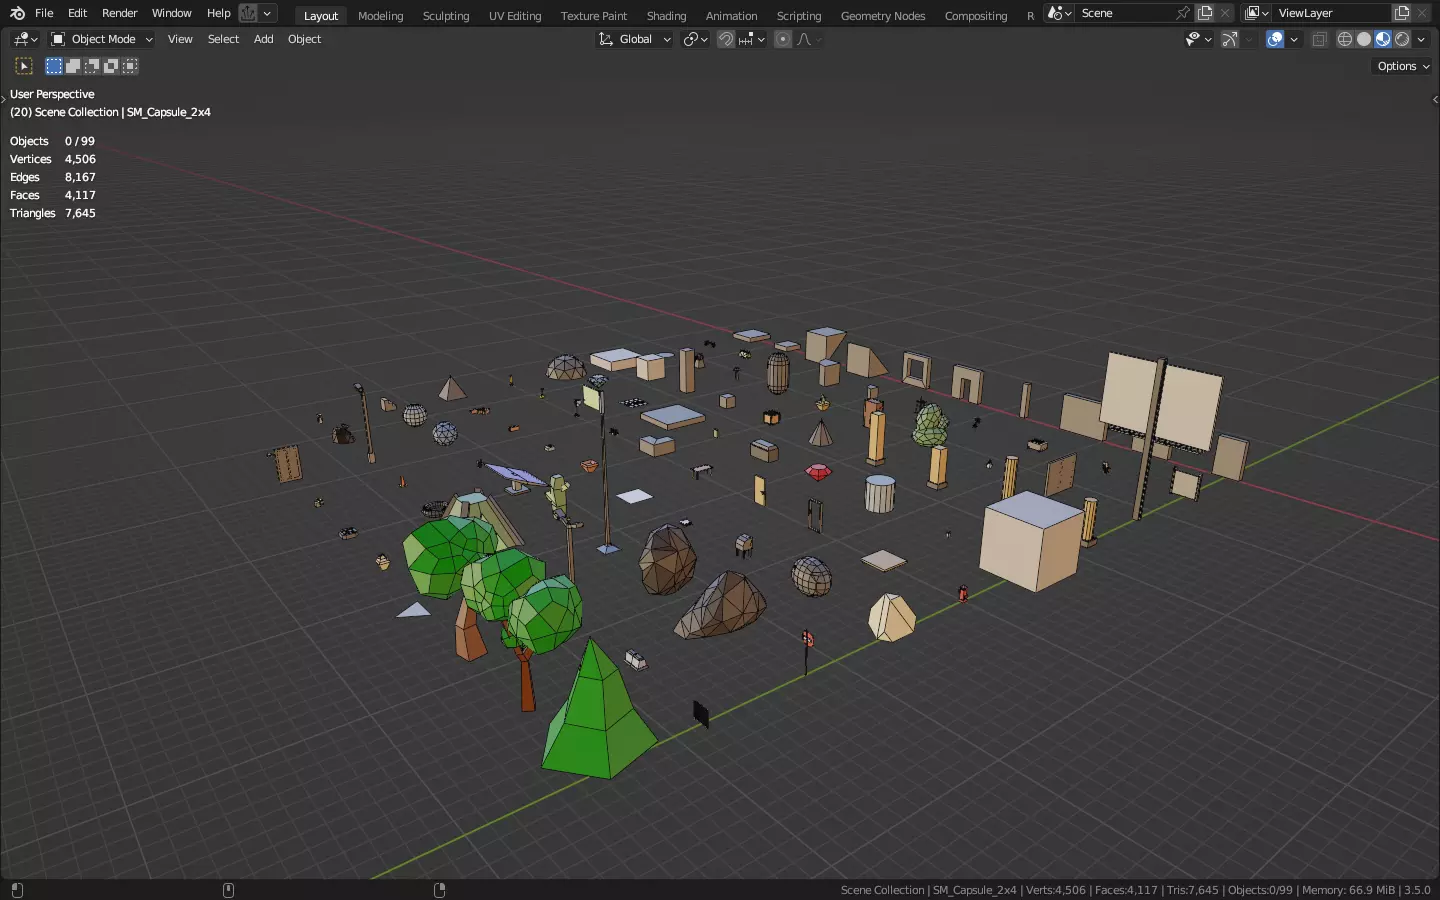
Task: Open the Object Mode dropdown
Action: point(102,39)
